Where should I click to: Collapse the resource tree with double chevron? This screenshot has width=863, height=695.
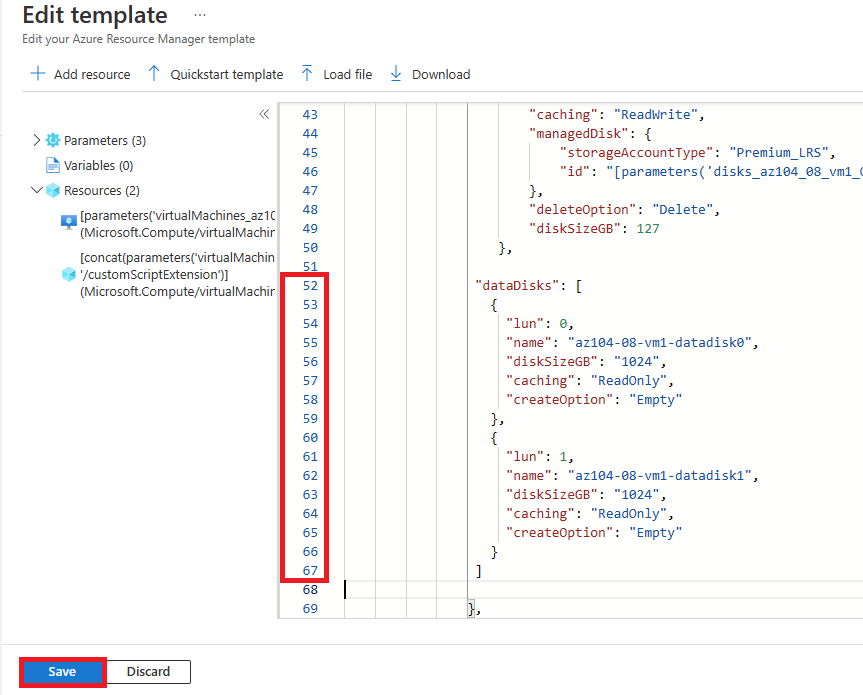point(264,114)
